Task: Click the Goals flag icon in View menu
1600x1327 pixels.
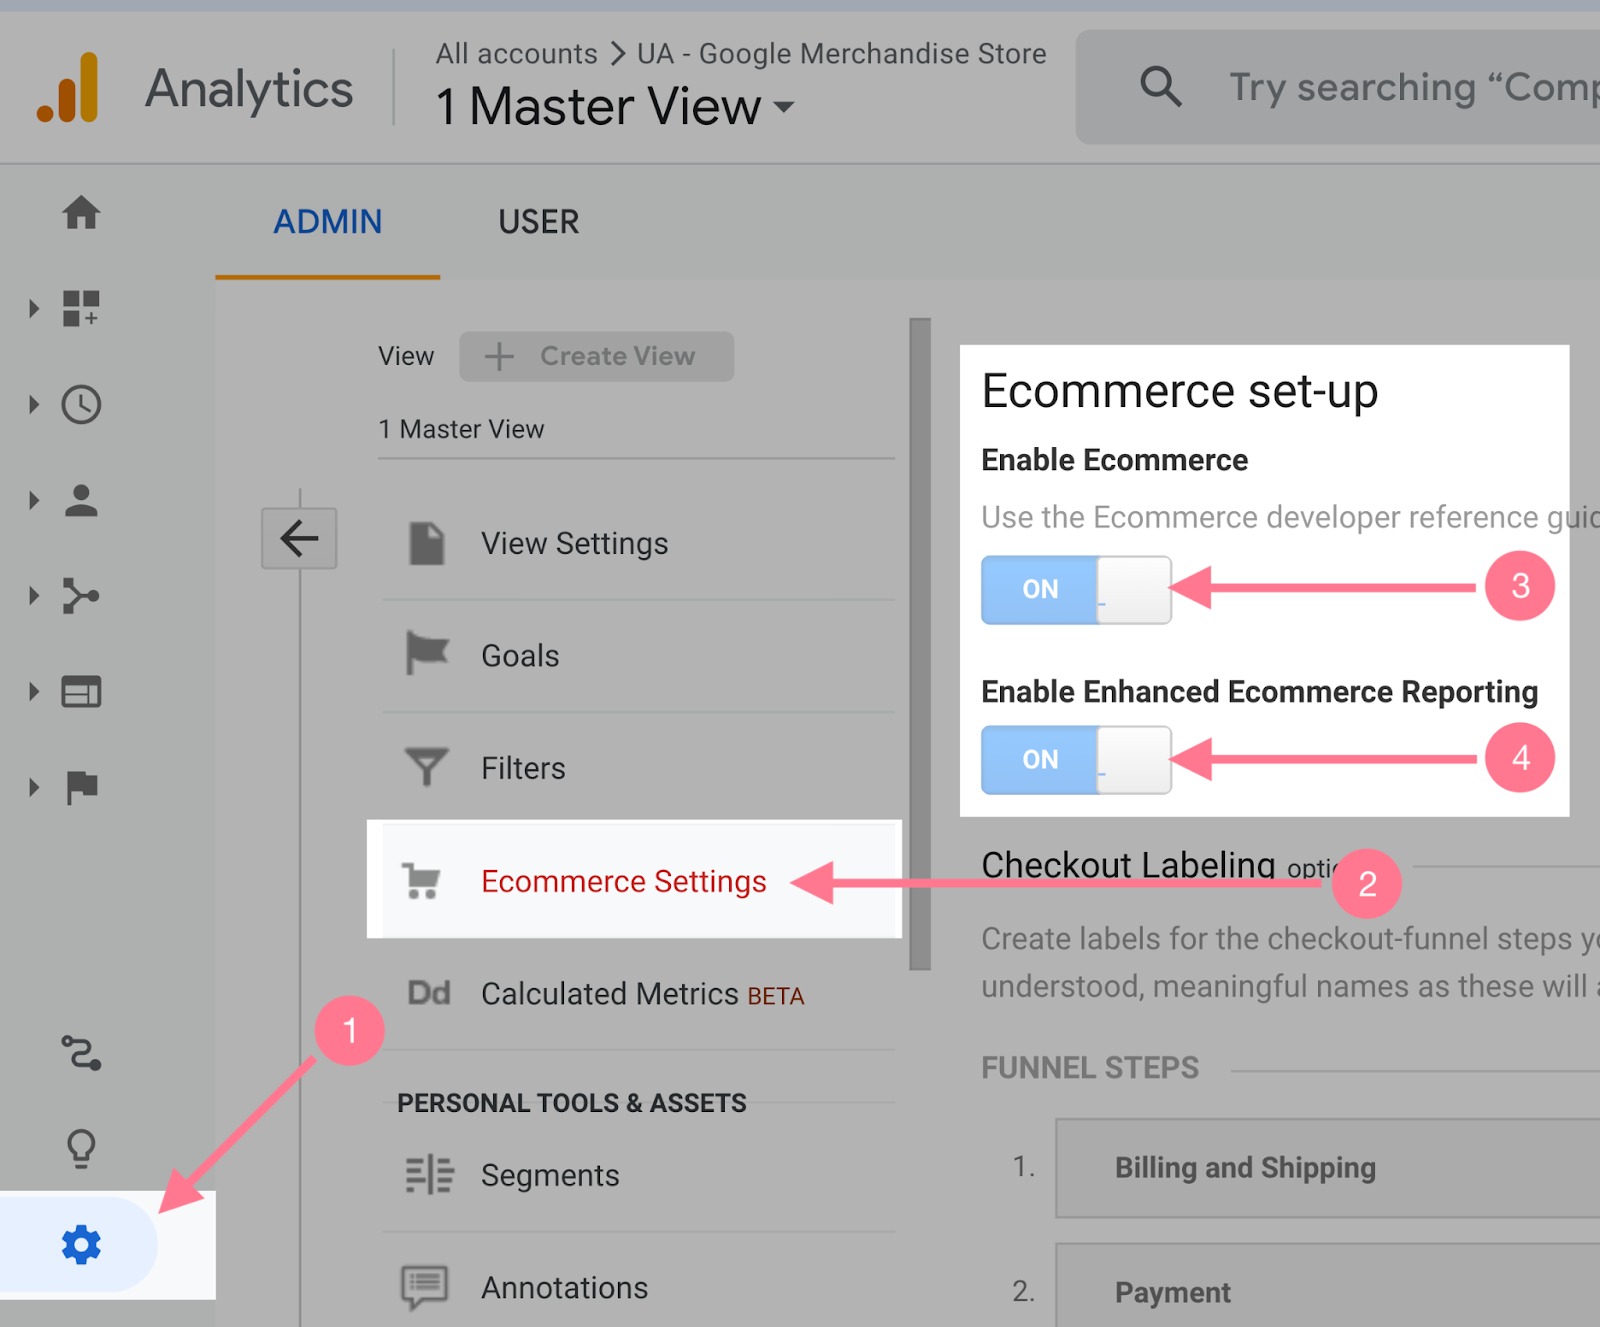Action: (427, 654)
